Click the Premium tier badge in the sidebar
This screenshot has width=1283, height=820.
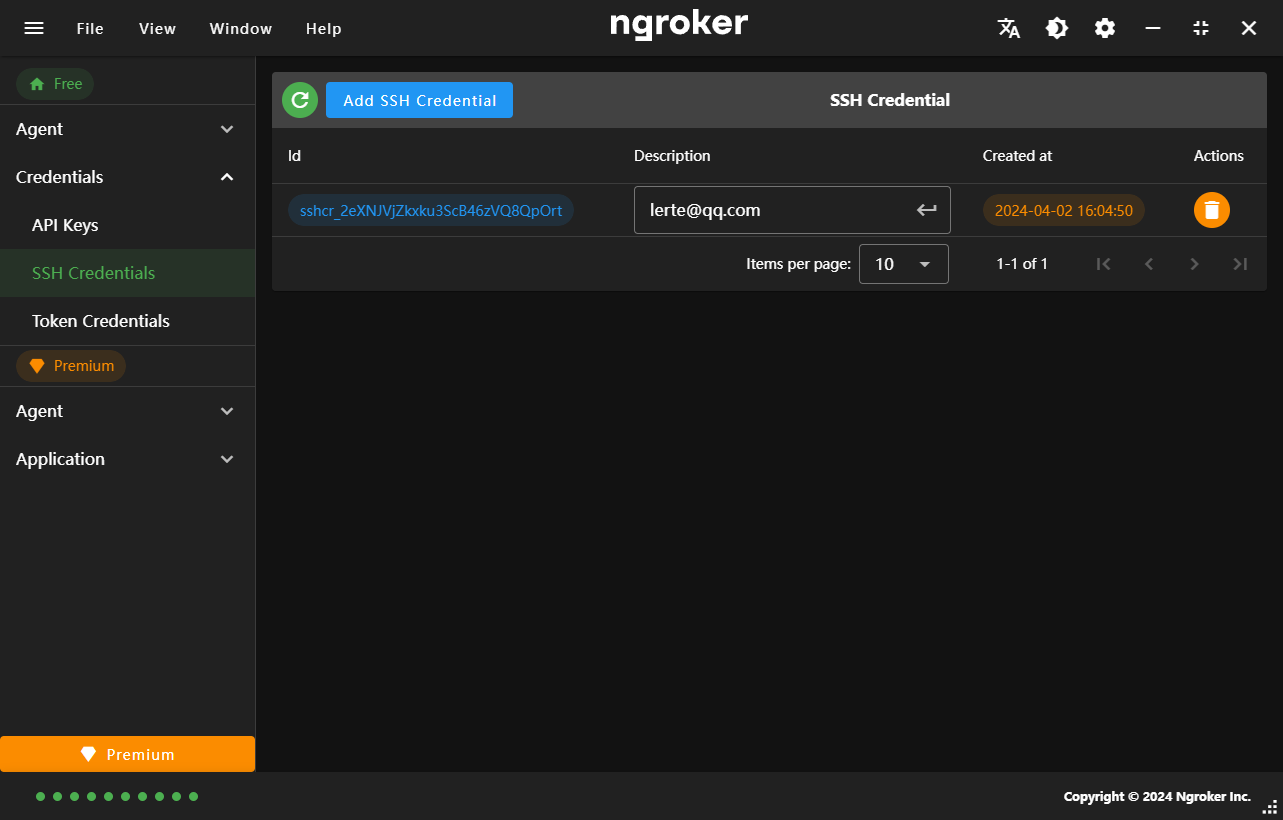coord(71,366)
